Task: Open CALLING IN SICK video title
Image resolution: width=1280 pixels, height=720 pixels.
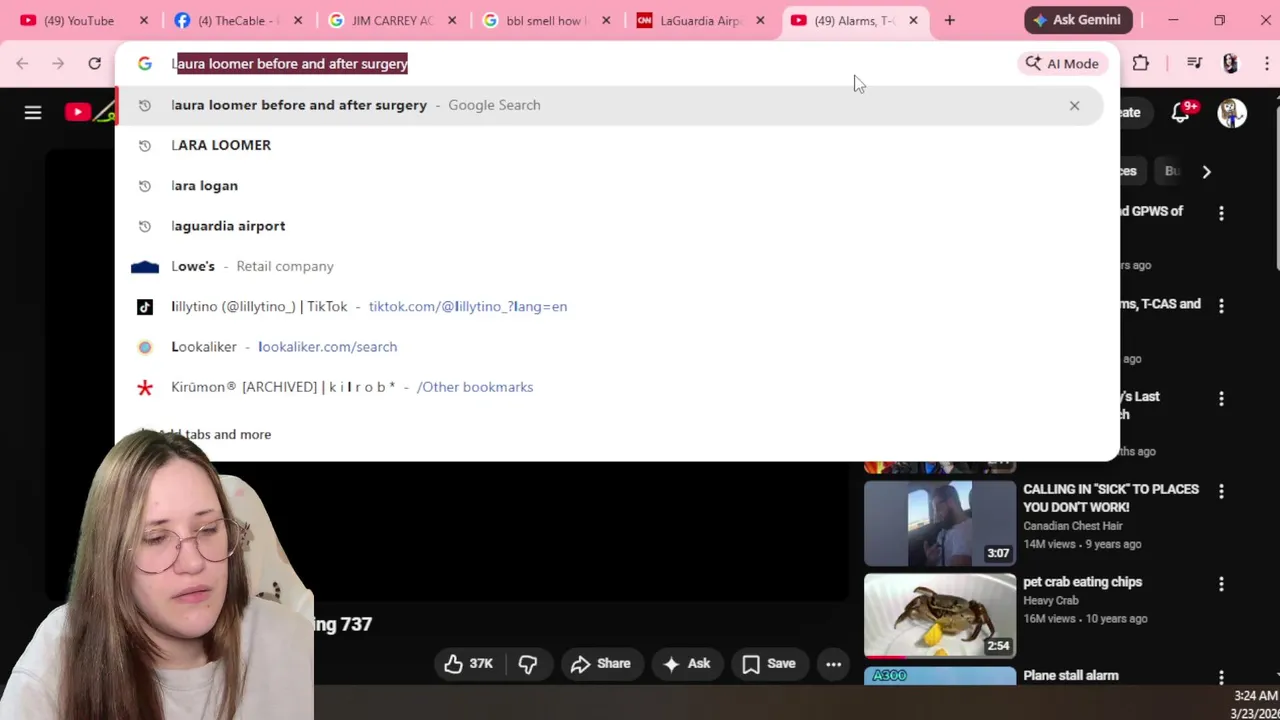Action: click(x=1111, y=498)
